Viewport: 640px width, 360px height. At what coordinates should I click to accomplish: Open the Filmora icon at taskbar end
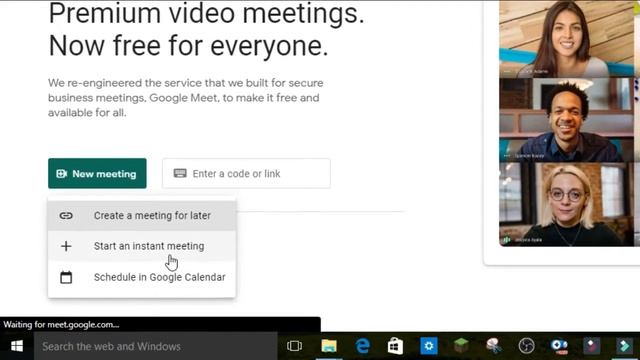pos(624,346)
